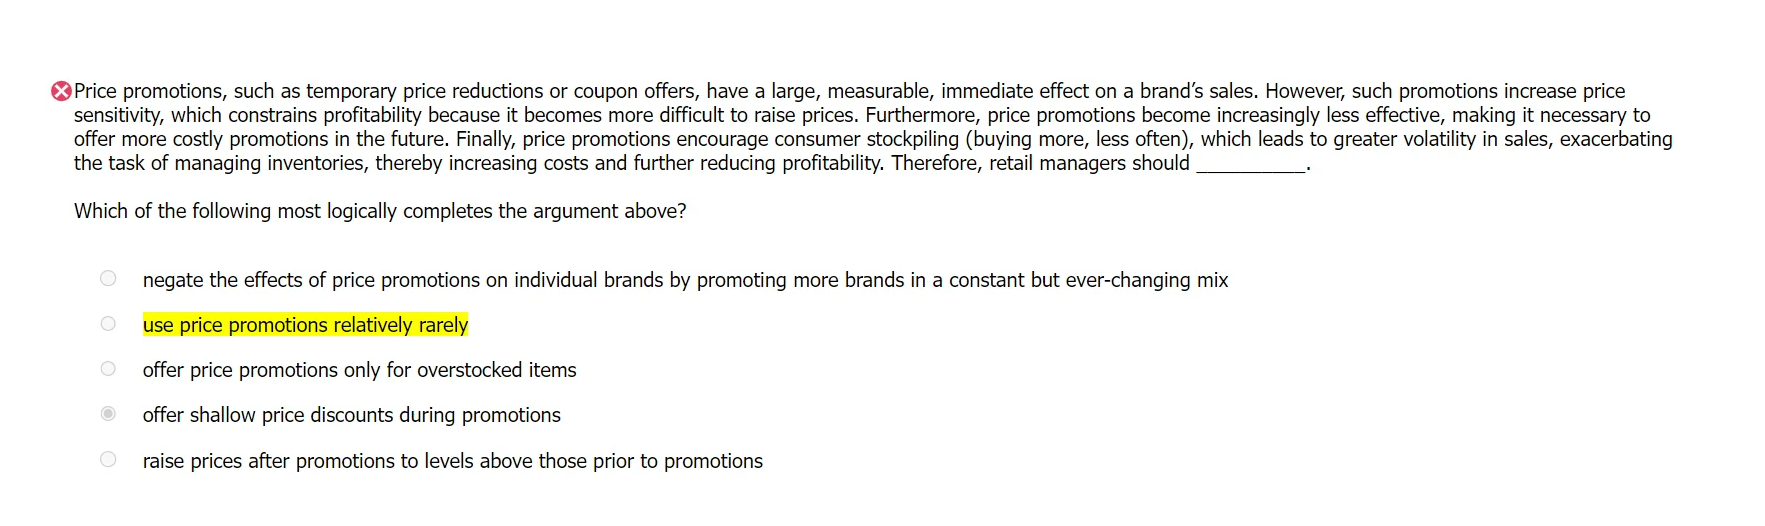Select the 'only for overstocked items' radio button
1765x526 pixels.
(x=108, y=369)
